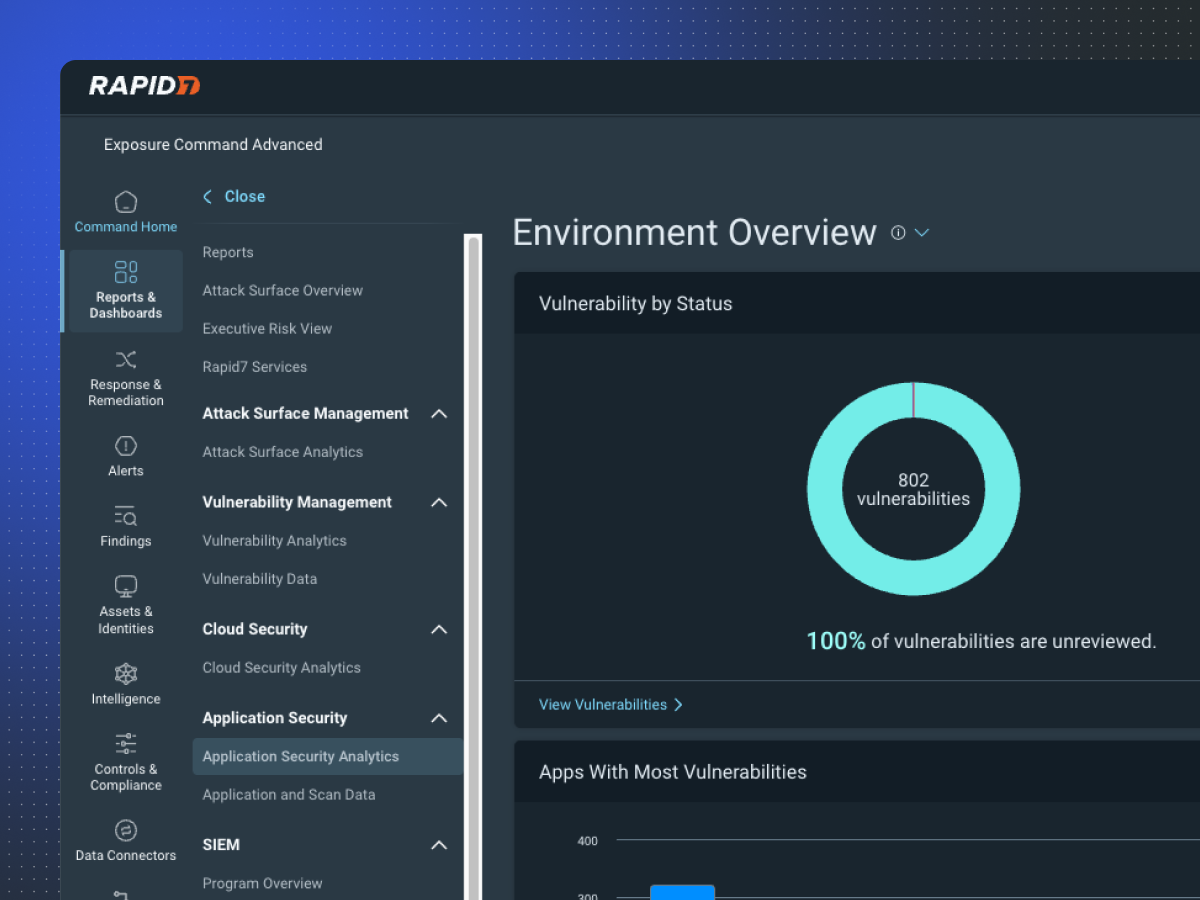Select the Controls & Compliance icon
The width and height of the screenshot is (1200, 900).
pos(125,743)
